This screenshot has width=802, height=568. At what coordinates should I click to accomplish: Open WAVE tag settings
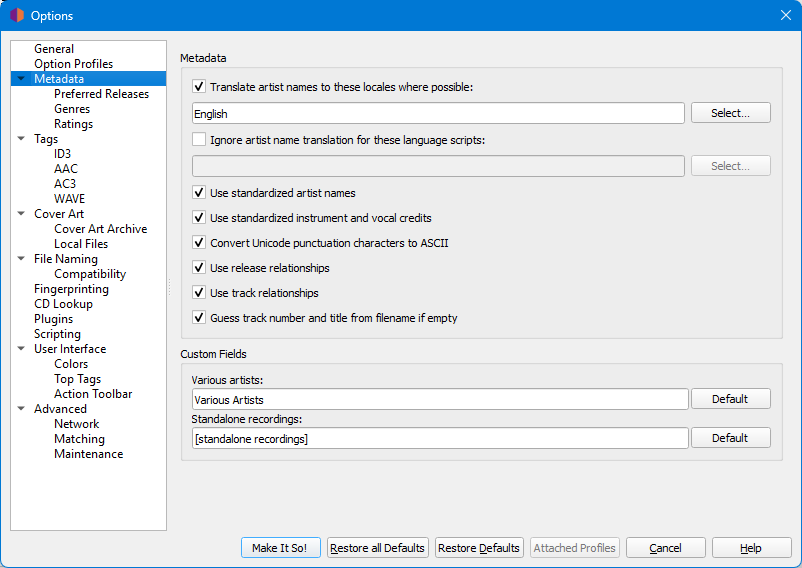coord(70,198)
